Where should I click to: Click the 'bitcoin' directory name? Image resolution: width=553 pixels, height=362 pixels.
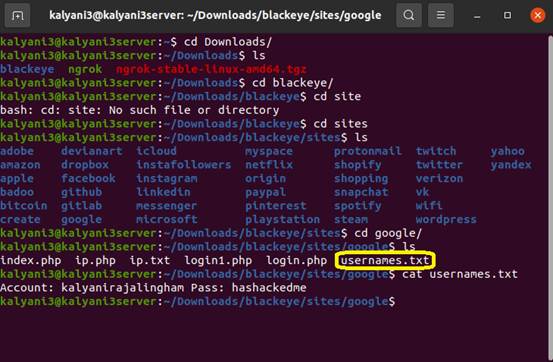pos(24,206)
